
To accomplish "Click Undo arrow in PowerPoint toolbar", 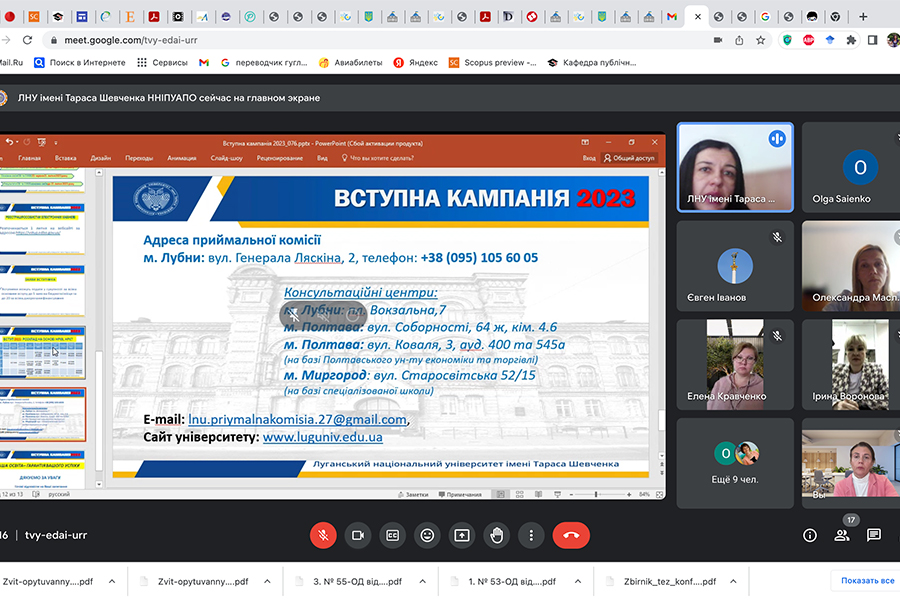I will coord(9,142).
